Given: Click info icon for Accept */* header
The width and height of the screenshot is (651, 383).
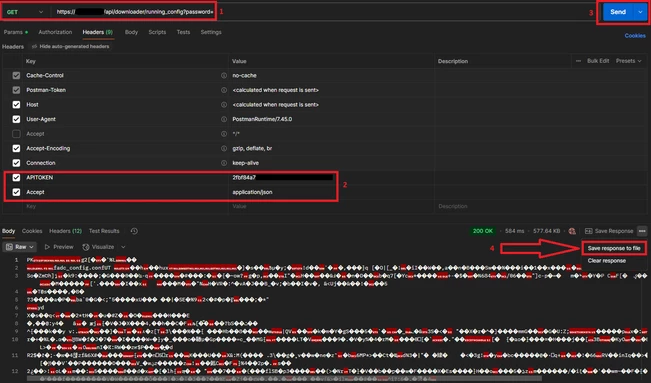Looking at the screenshot, I should click(x=224, y=134).
